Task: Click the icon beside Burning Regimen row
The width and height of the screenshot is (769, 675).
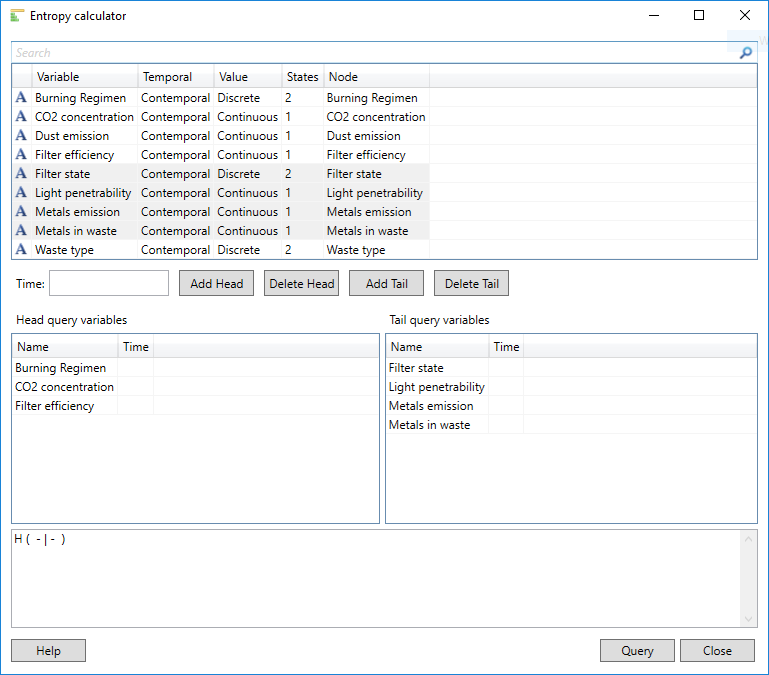Action: 21,98
